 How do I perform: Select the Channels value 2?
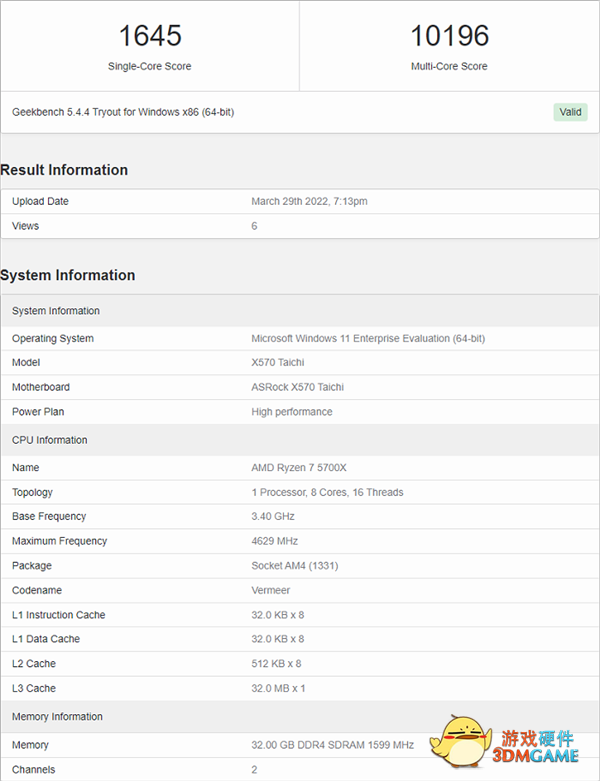(254, 770)
